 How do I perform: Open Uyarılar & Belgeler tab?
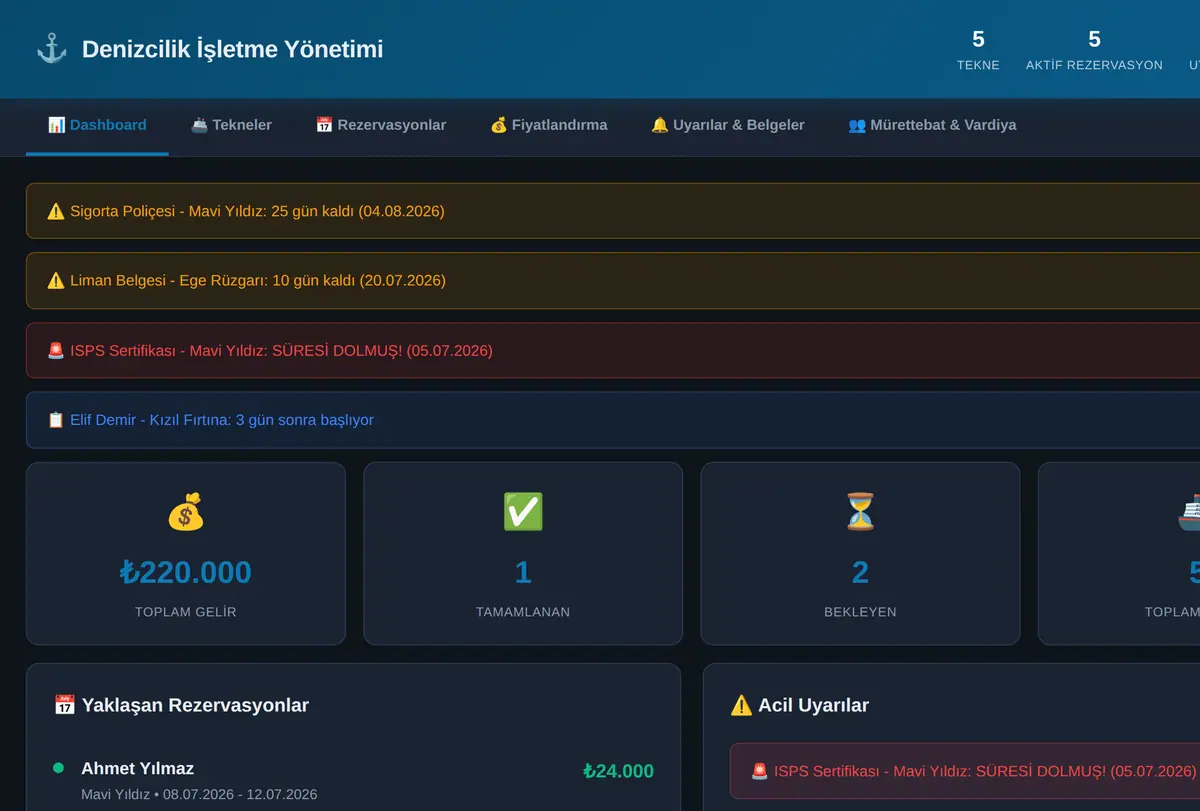728,125
